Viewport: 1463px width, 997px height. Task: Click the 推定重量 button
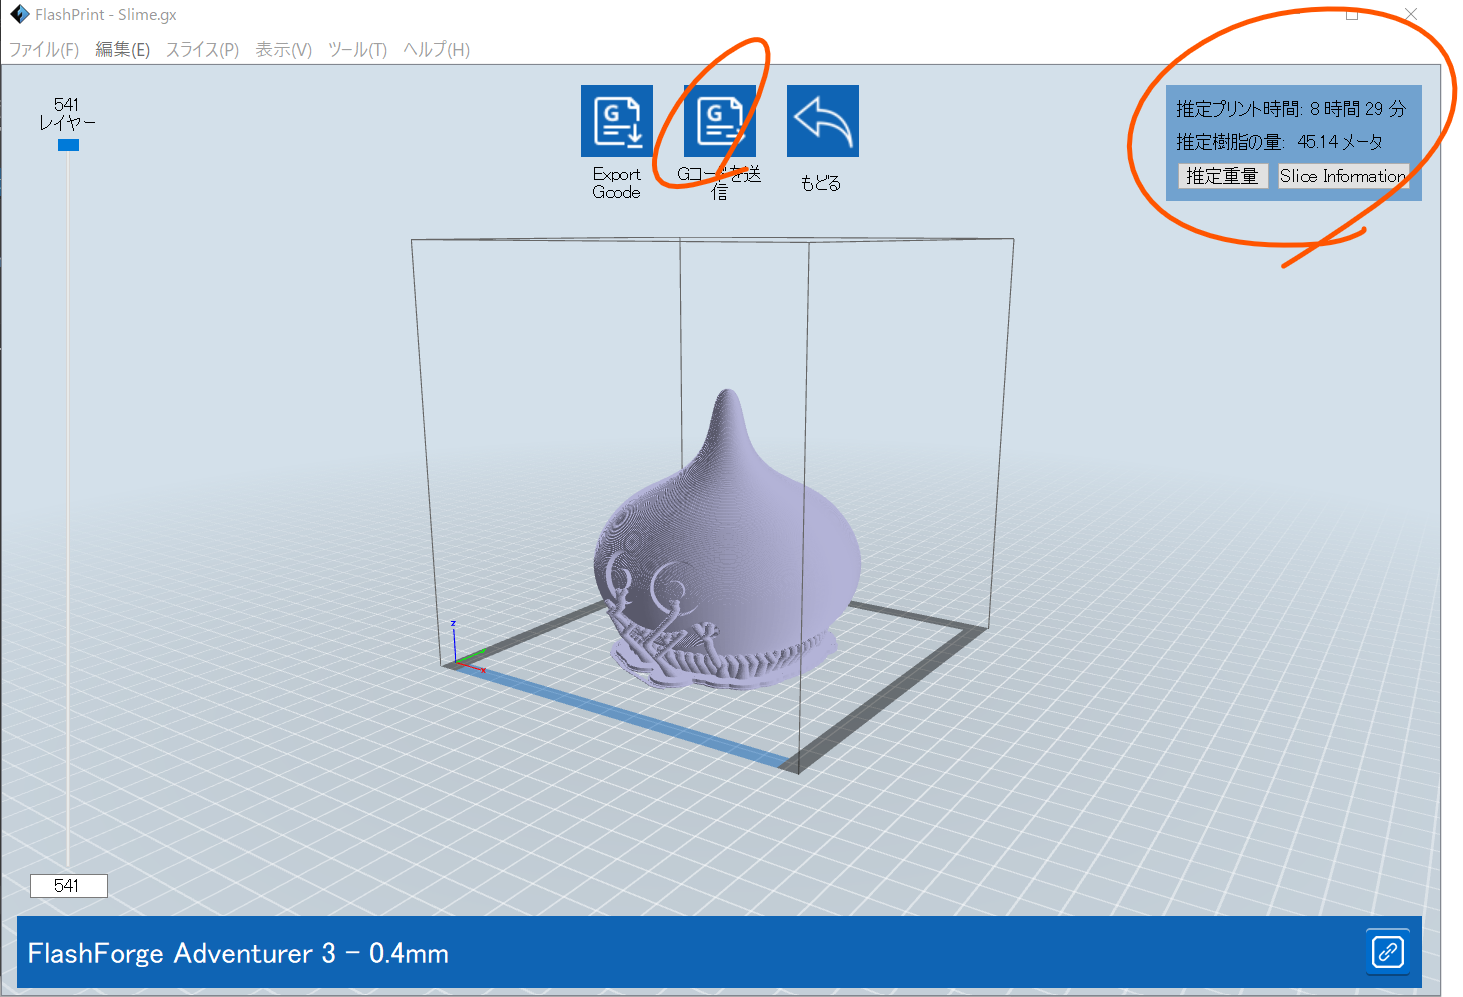[x=1222, y=176]
